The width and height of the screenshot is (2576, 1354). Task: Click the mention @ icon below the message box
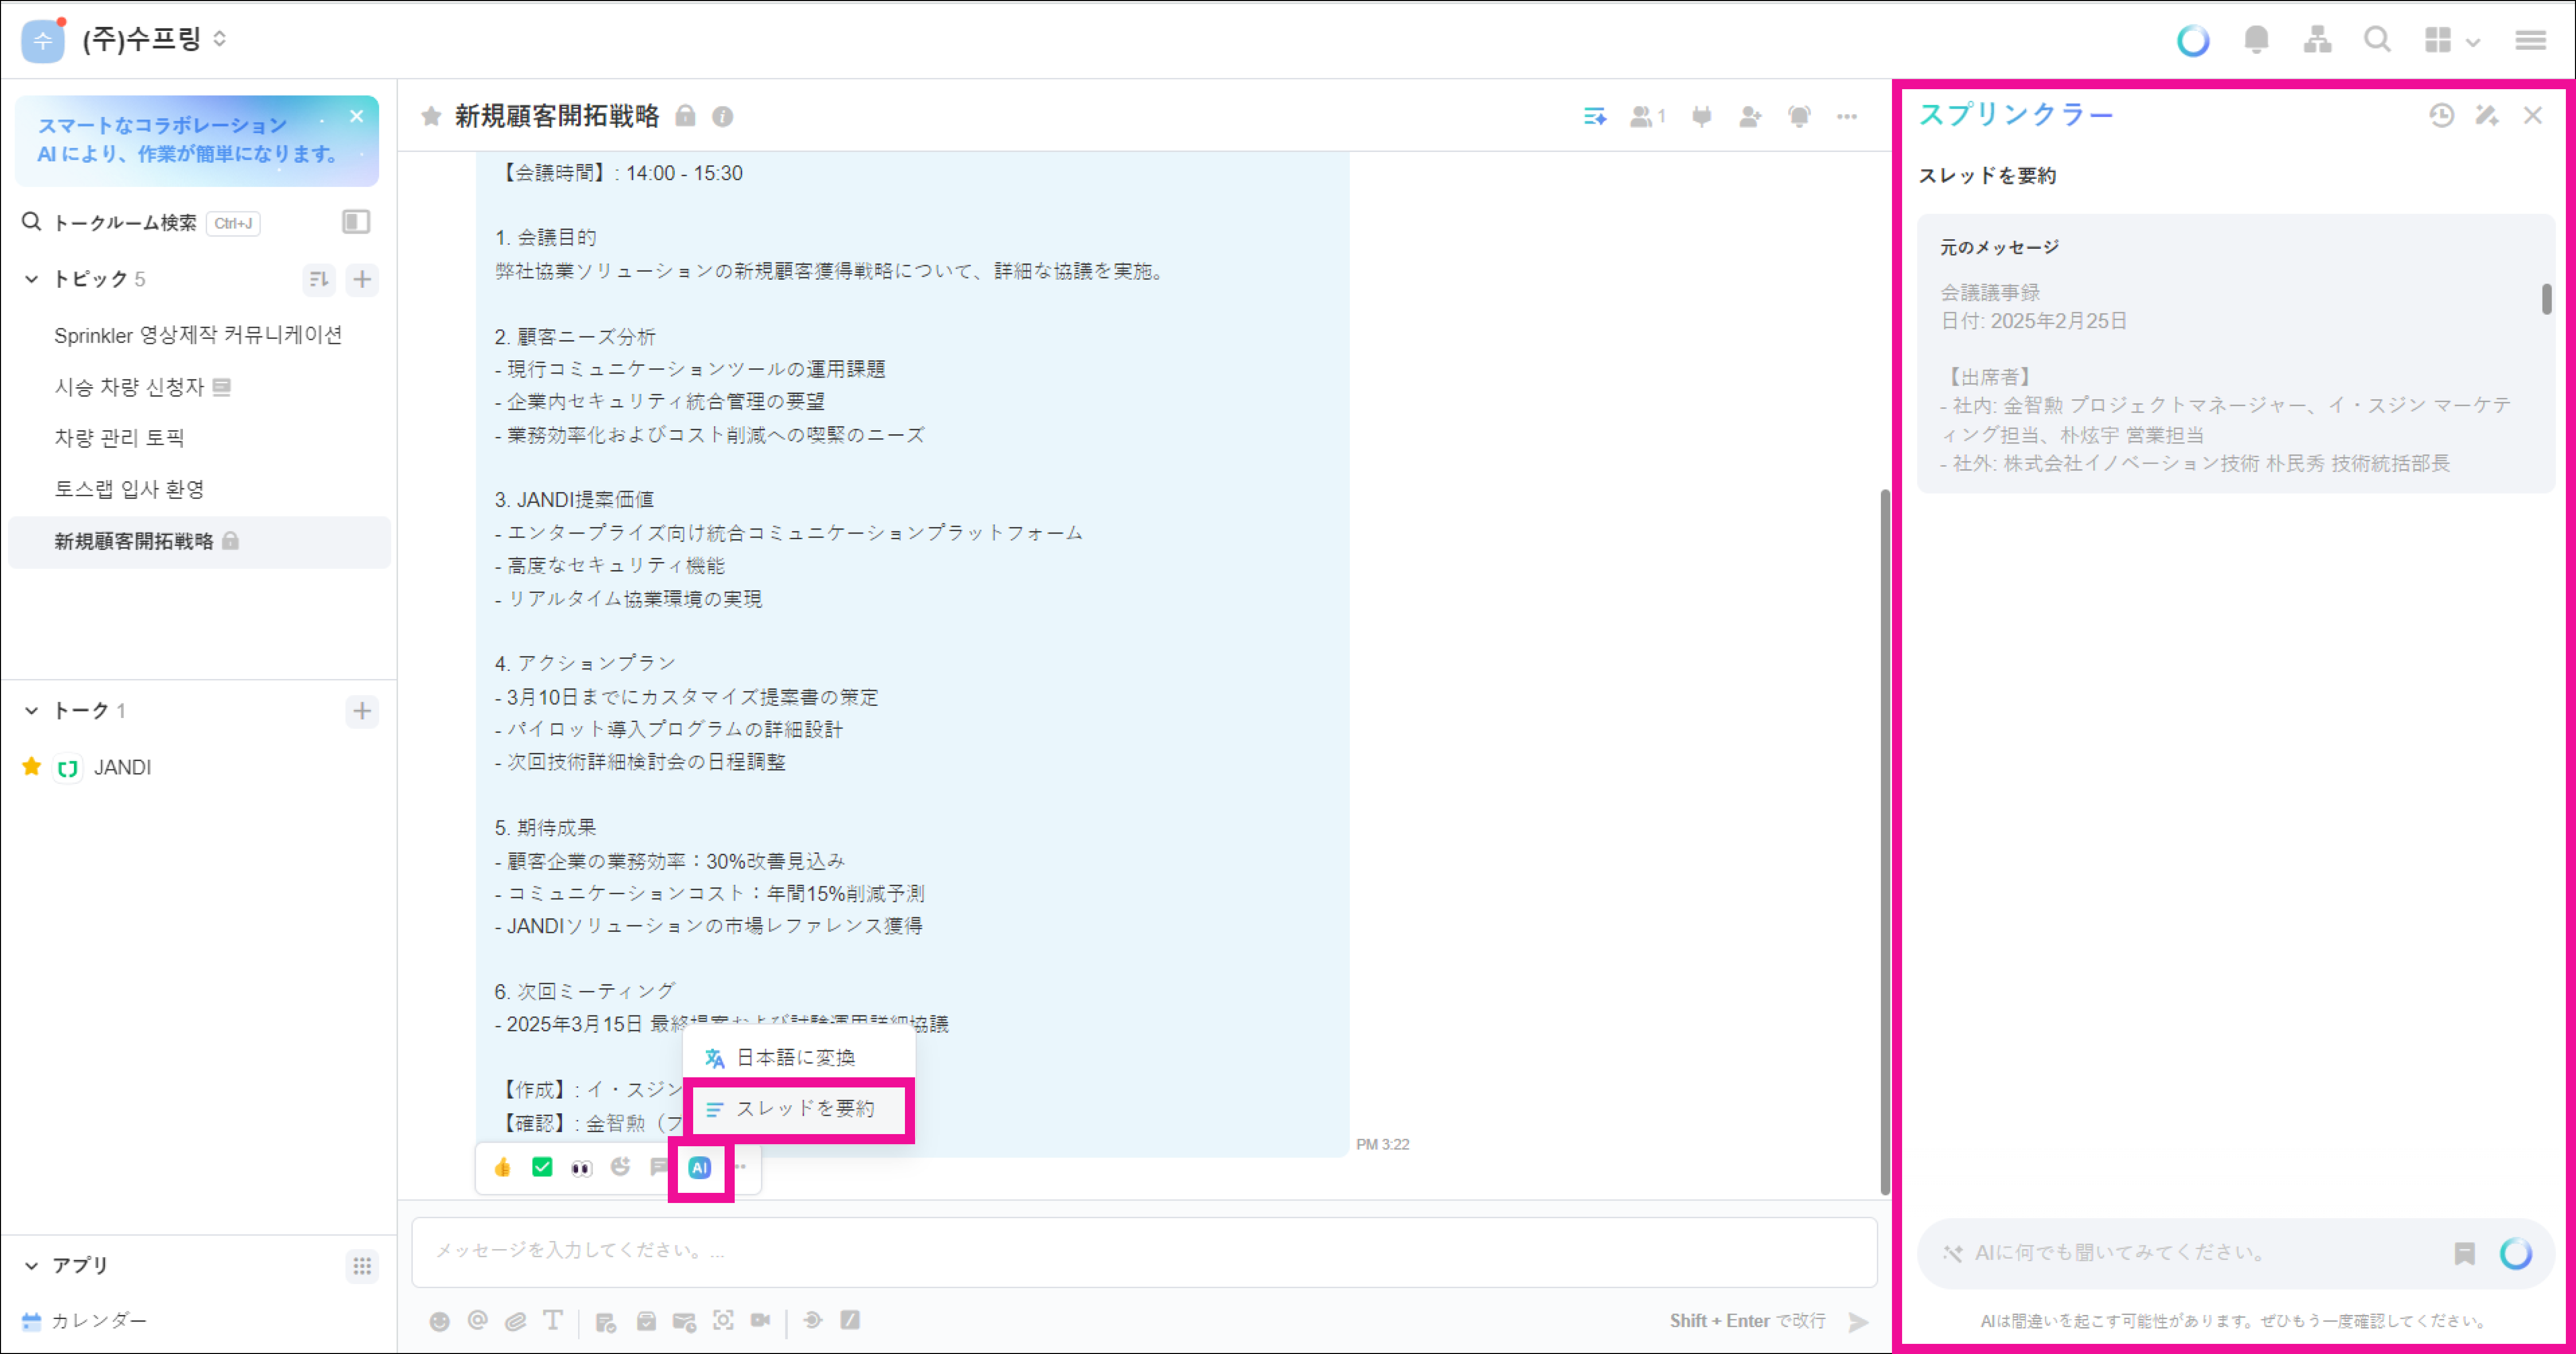477,1321
